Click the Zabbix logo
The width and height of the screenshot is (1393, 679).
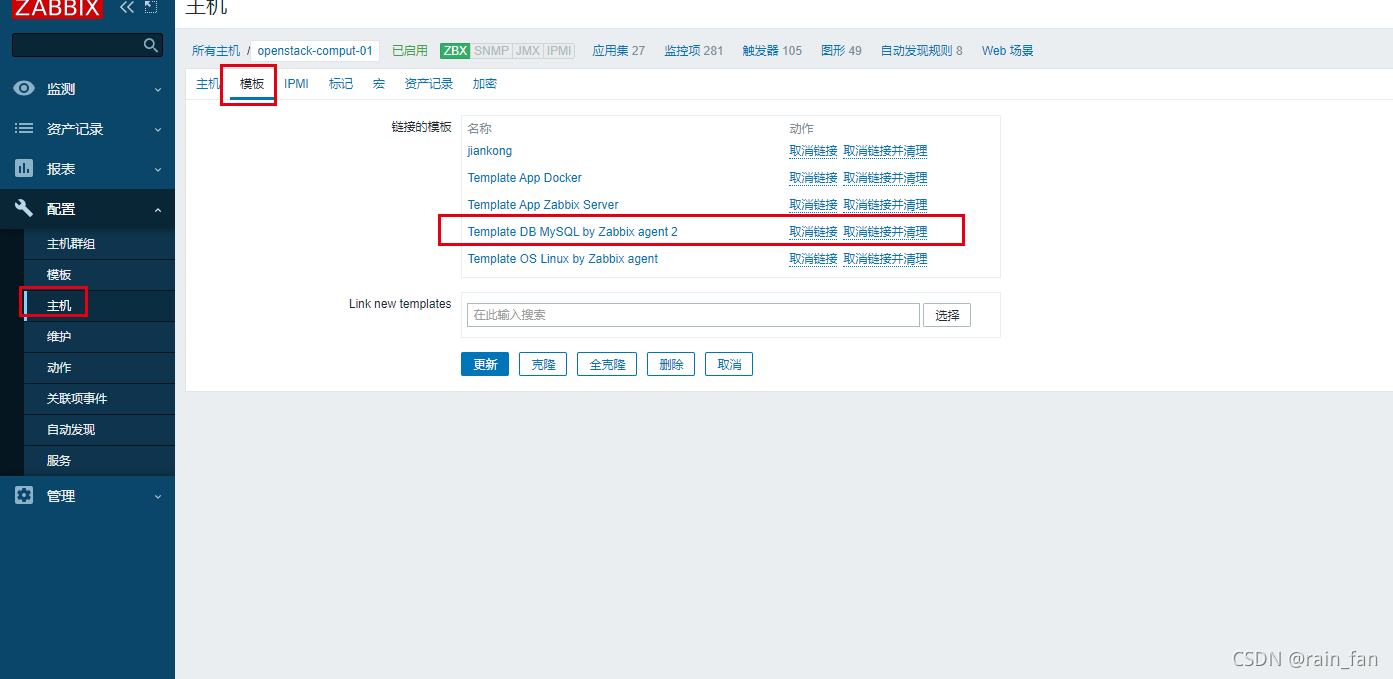pos(57,8)
